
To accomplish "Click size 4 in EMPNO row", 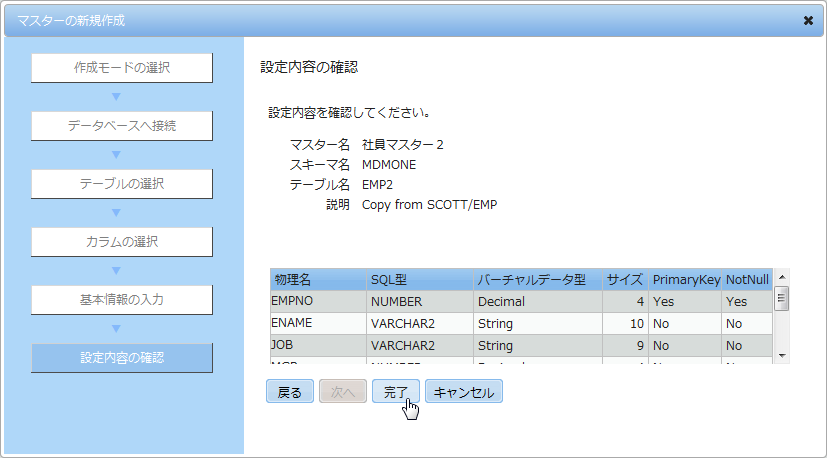I will pyautogui.click(x=625, y=301).
